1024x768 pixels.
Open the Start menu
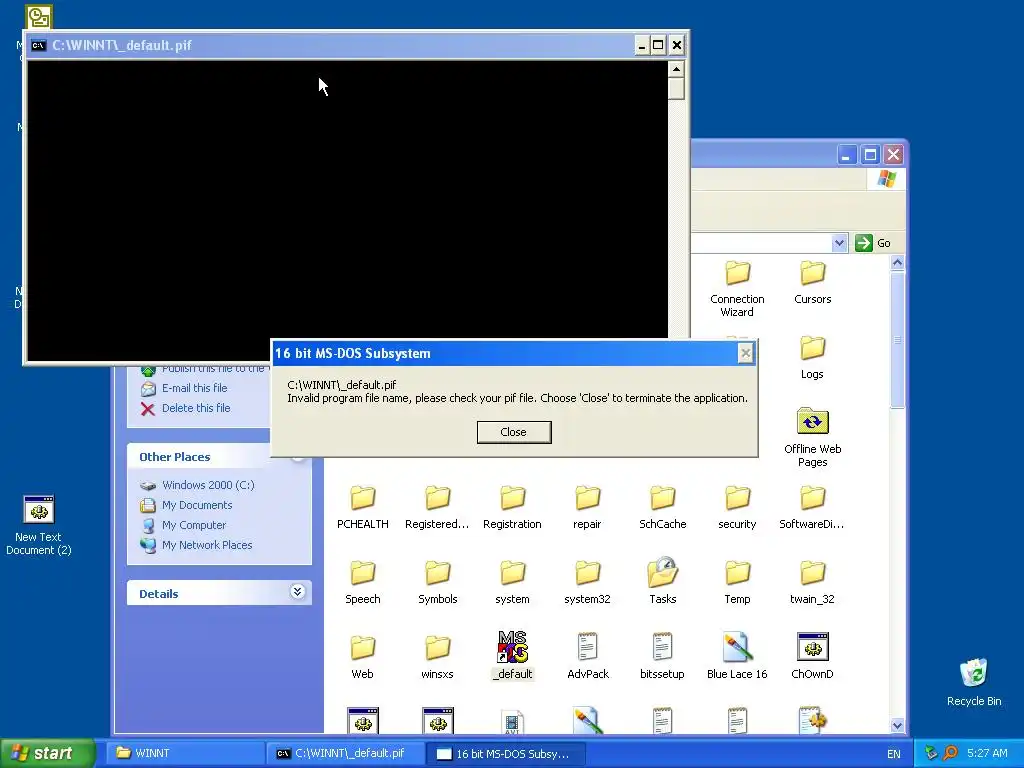tap(47, 753)
